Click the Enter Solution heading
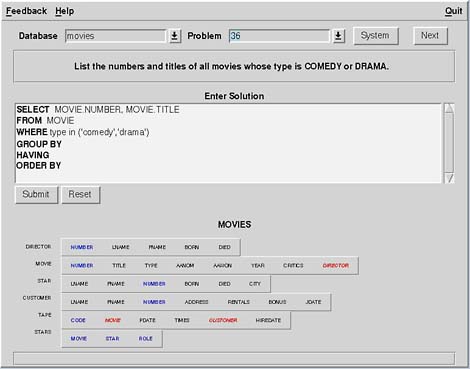Screen dimensions: 470x369 click(234, 96)
